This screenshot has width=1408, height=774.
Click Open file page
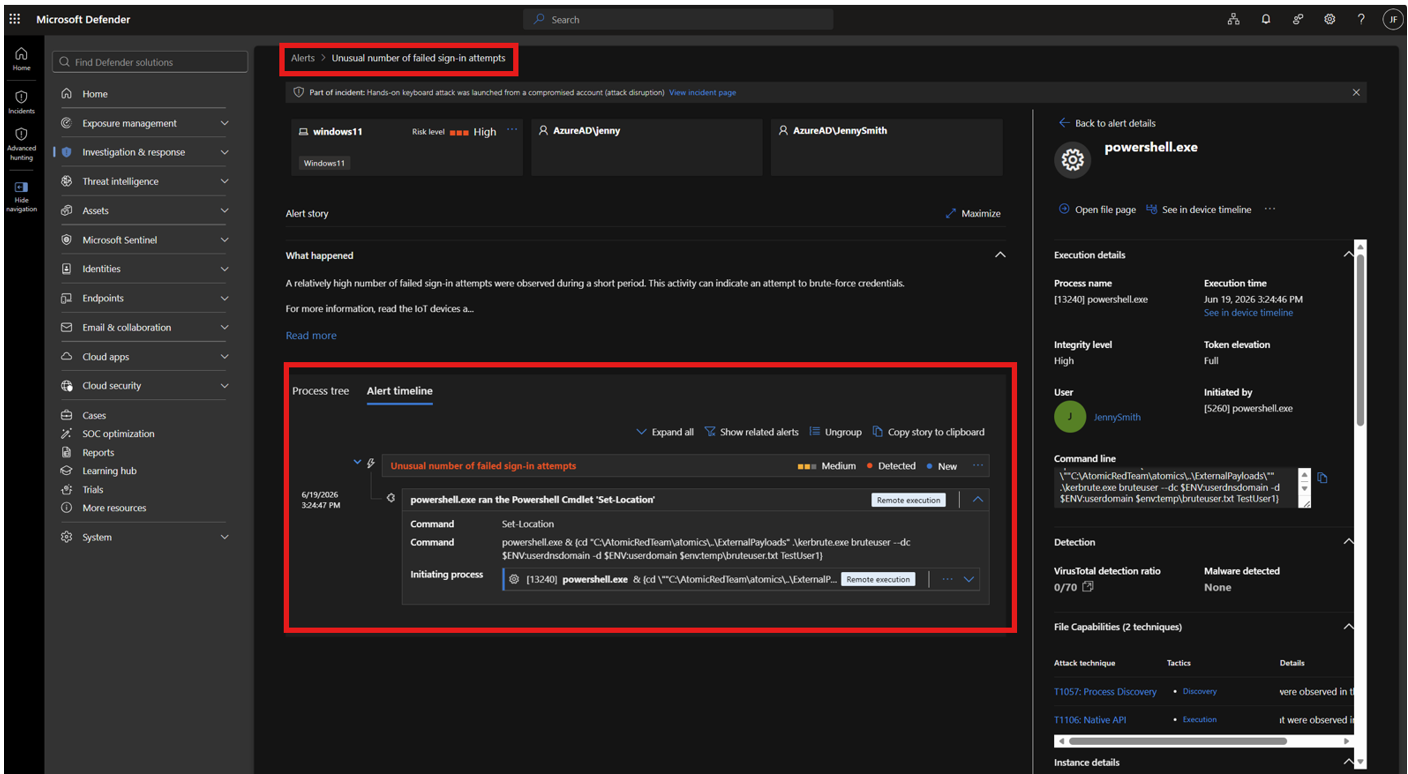click(1097, 210)
